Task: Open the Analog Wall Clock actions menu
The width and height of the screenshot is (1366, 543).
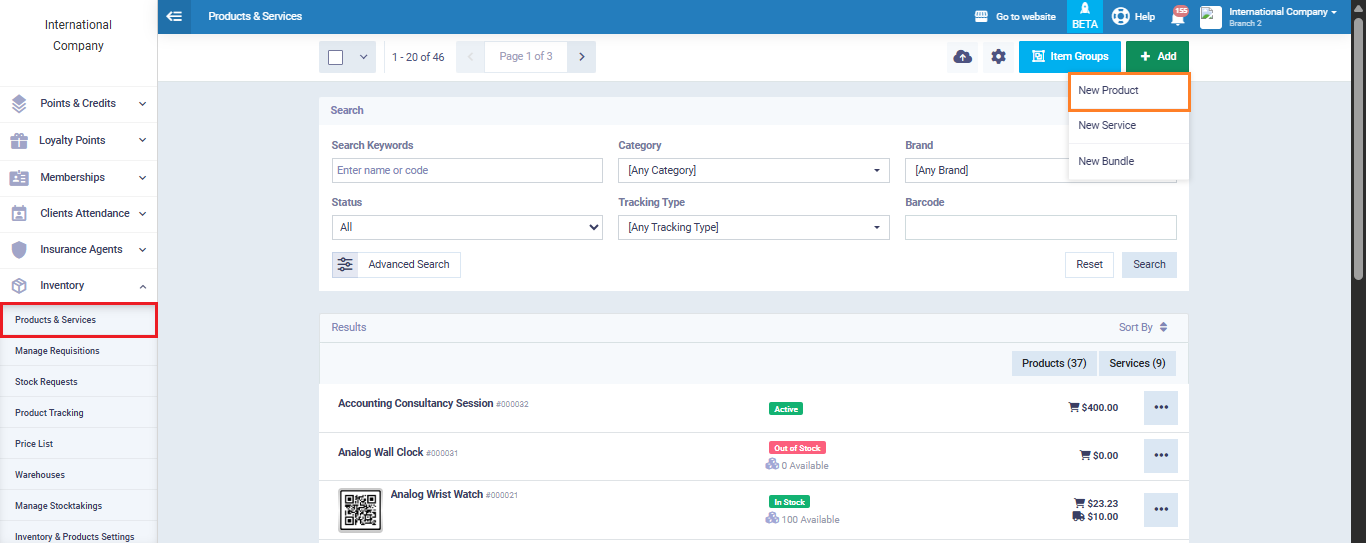Action: (x=1160, y=456)
